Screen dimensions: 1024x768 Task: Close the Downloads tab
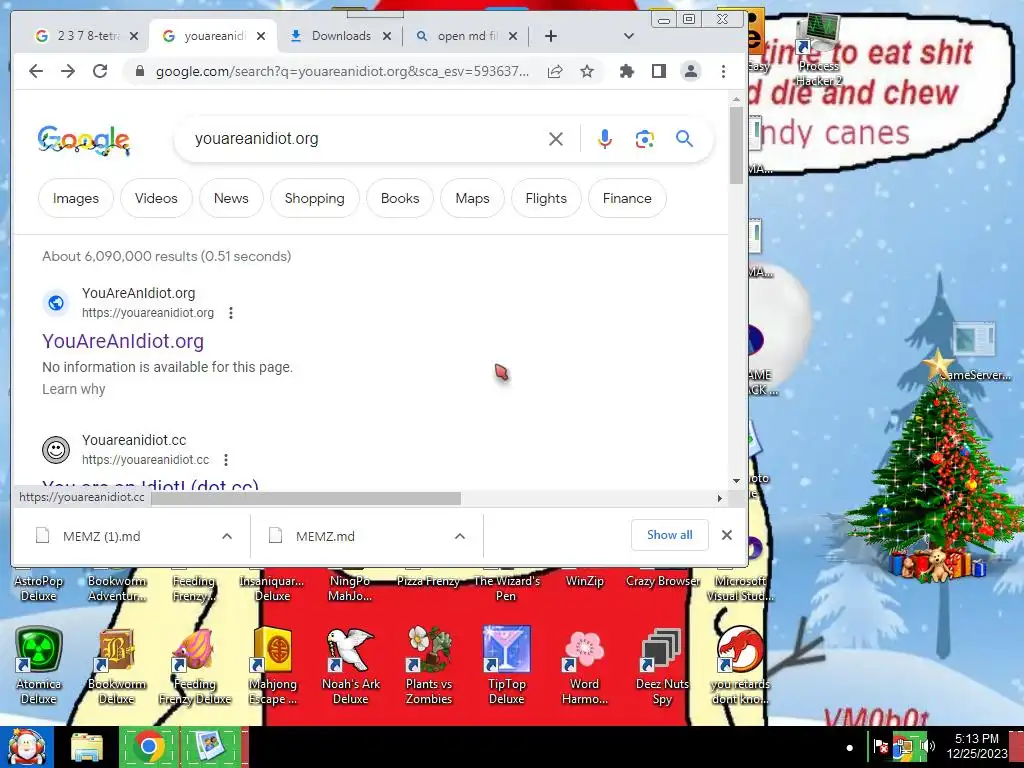387,36
